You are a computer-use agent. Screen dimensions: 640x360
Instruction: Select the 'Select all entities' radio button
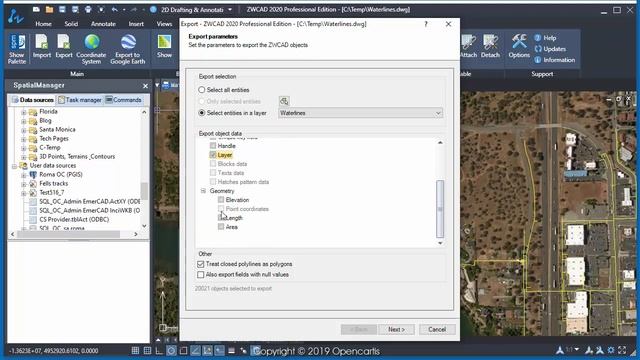pyautogui.click(x=202, y=90)
